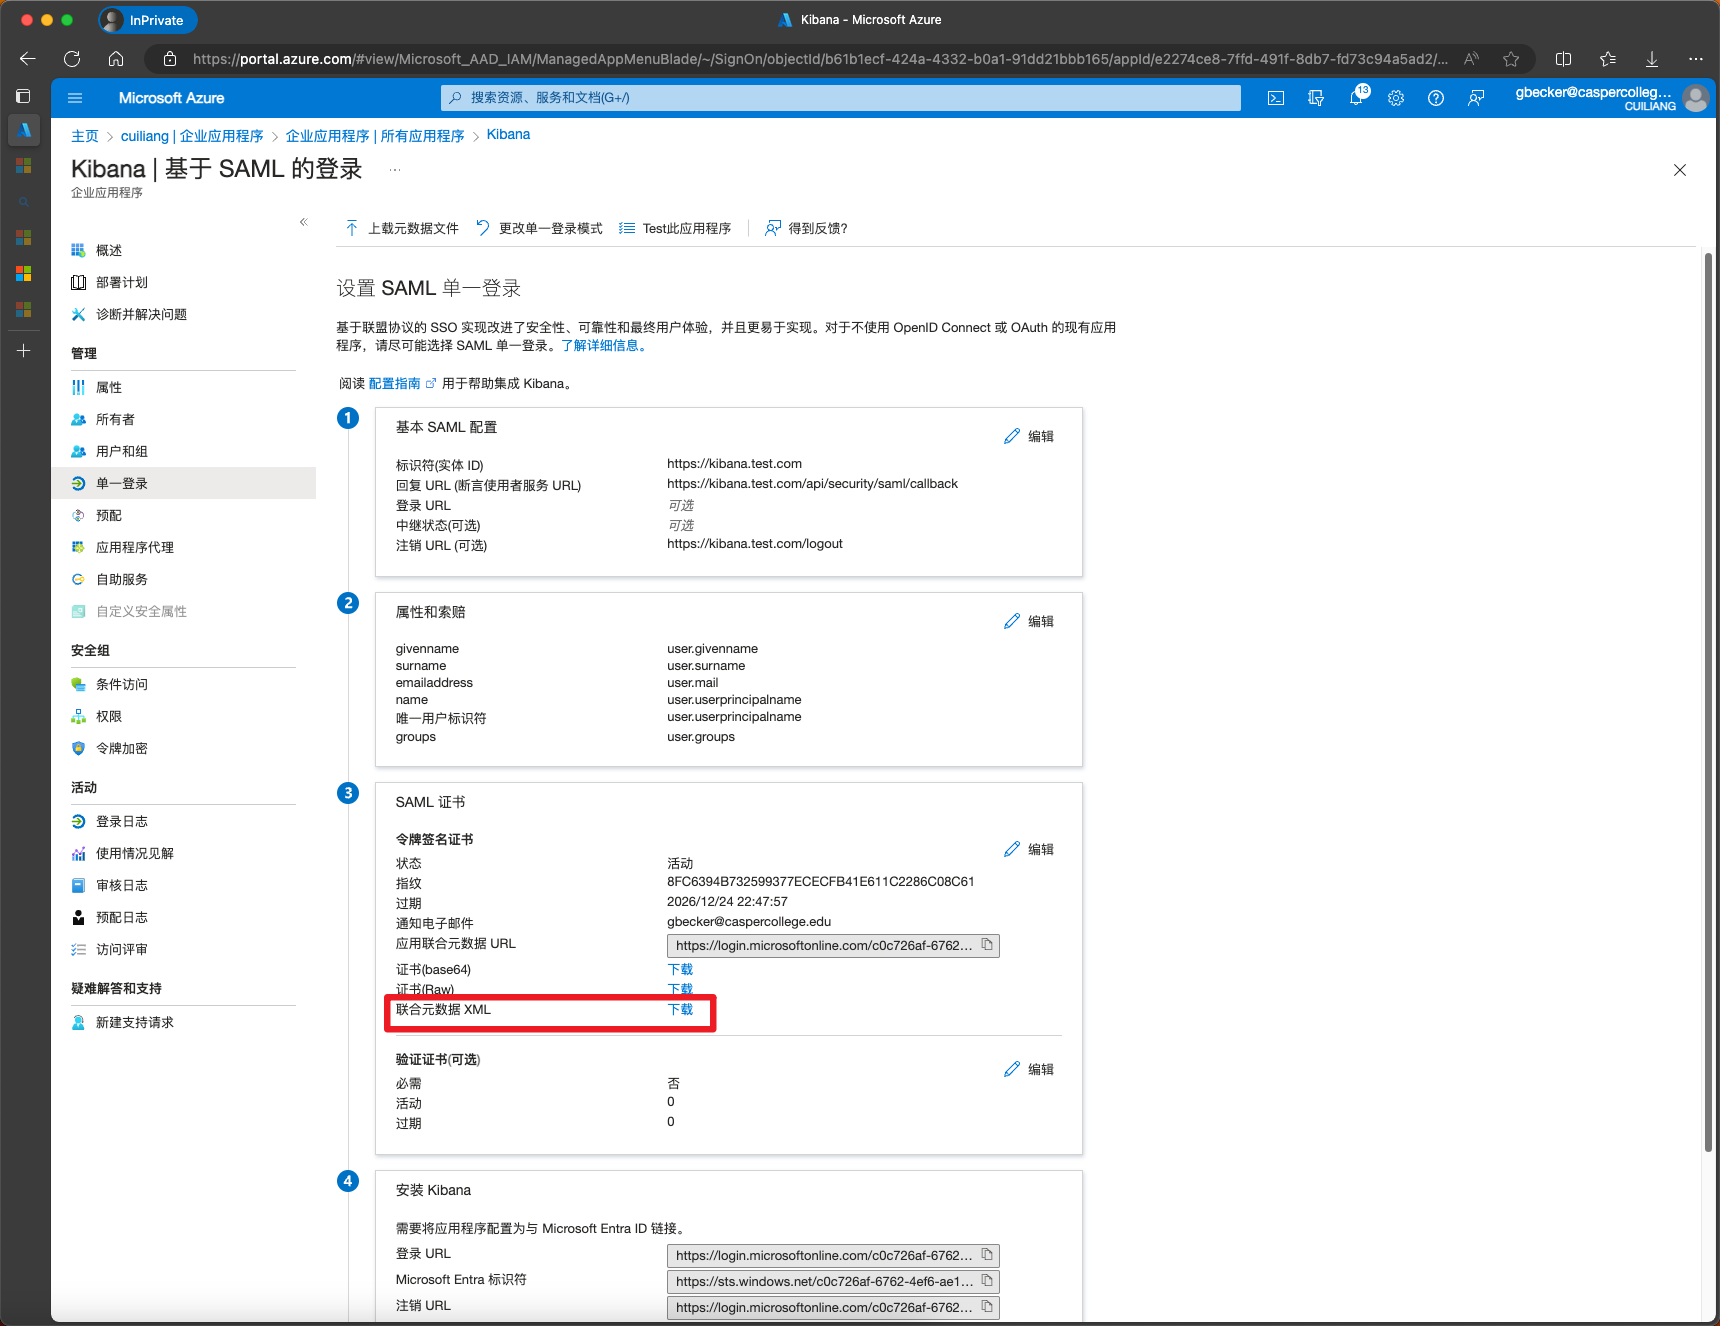The width and height of the screenshot is (1720, 1326).
Task: Open the directories and subscriptions filter icon
Action: 1316,98
